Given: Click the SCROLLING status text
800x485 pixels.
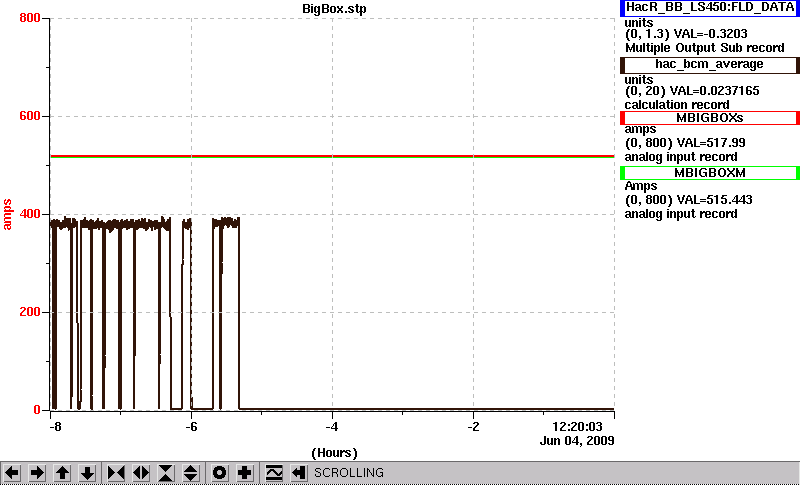Looking at the screenshot, I should click(349, 473).
